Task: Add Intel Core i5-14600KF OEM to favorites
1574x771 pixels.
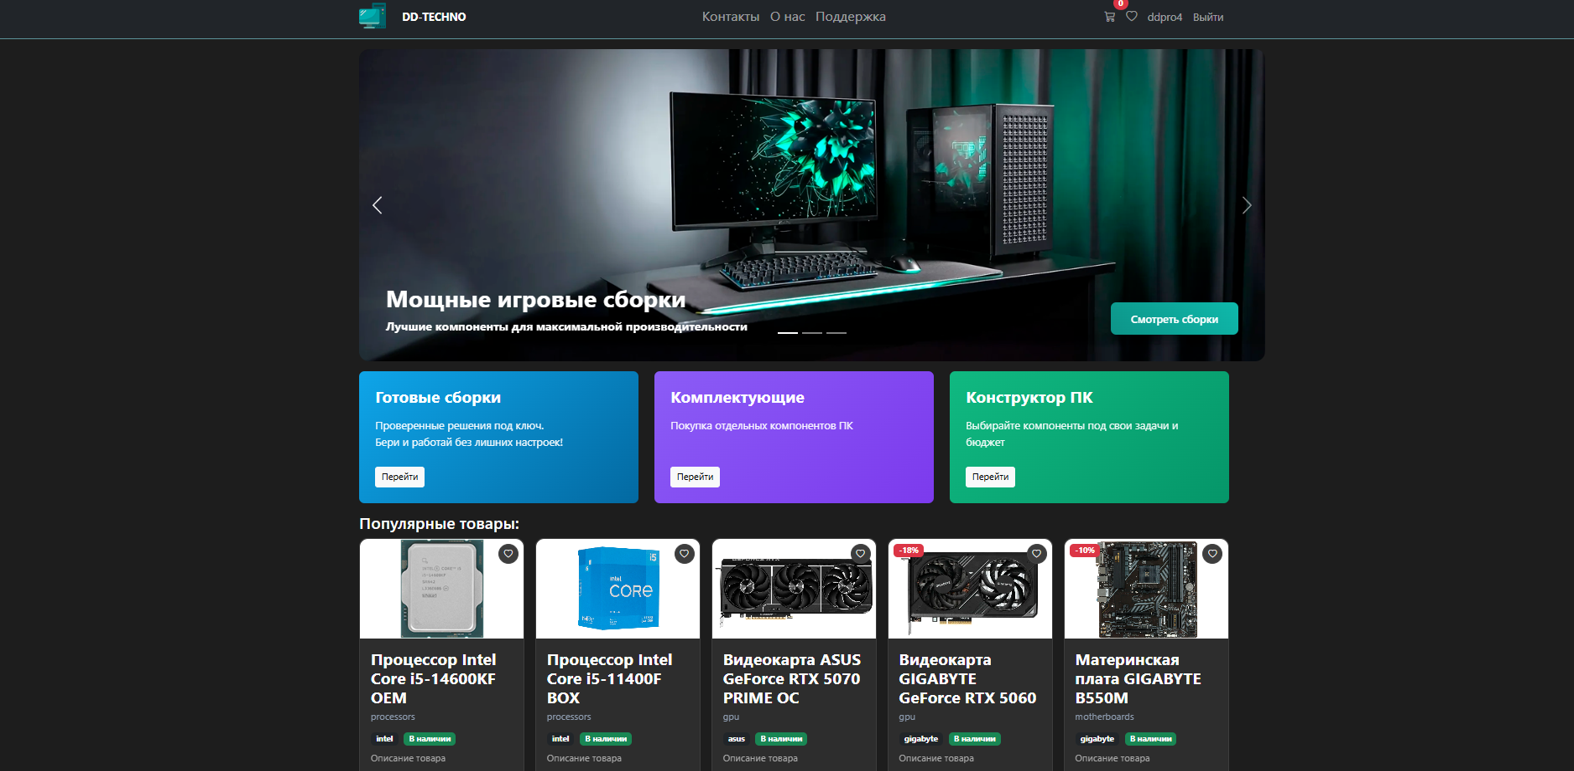Action: pos(508,554)
